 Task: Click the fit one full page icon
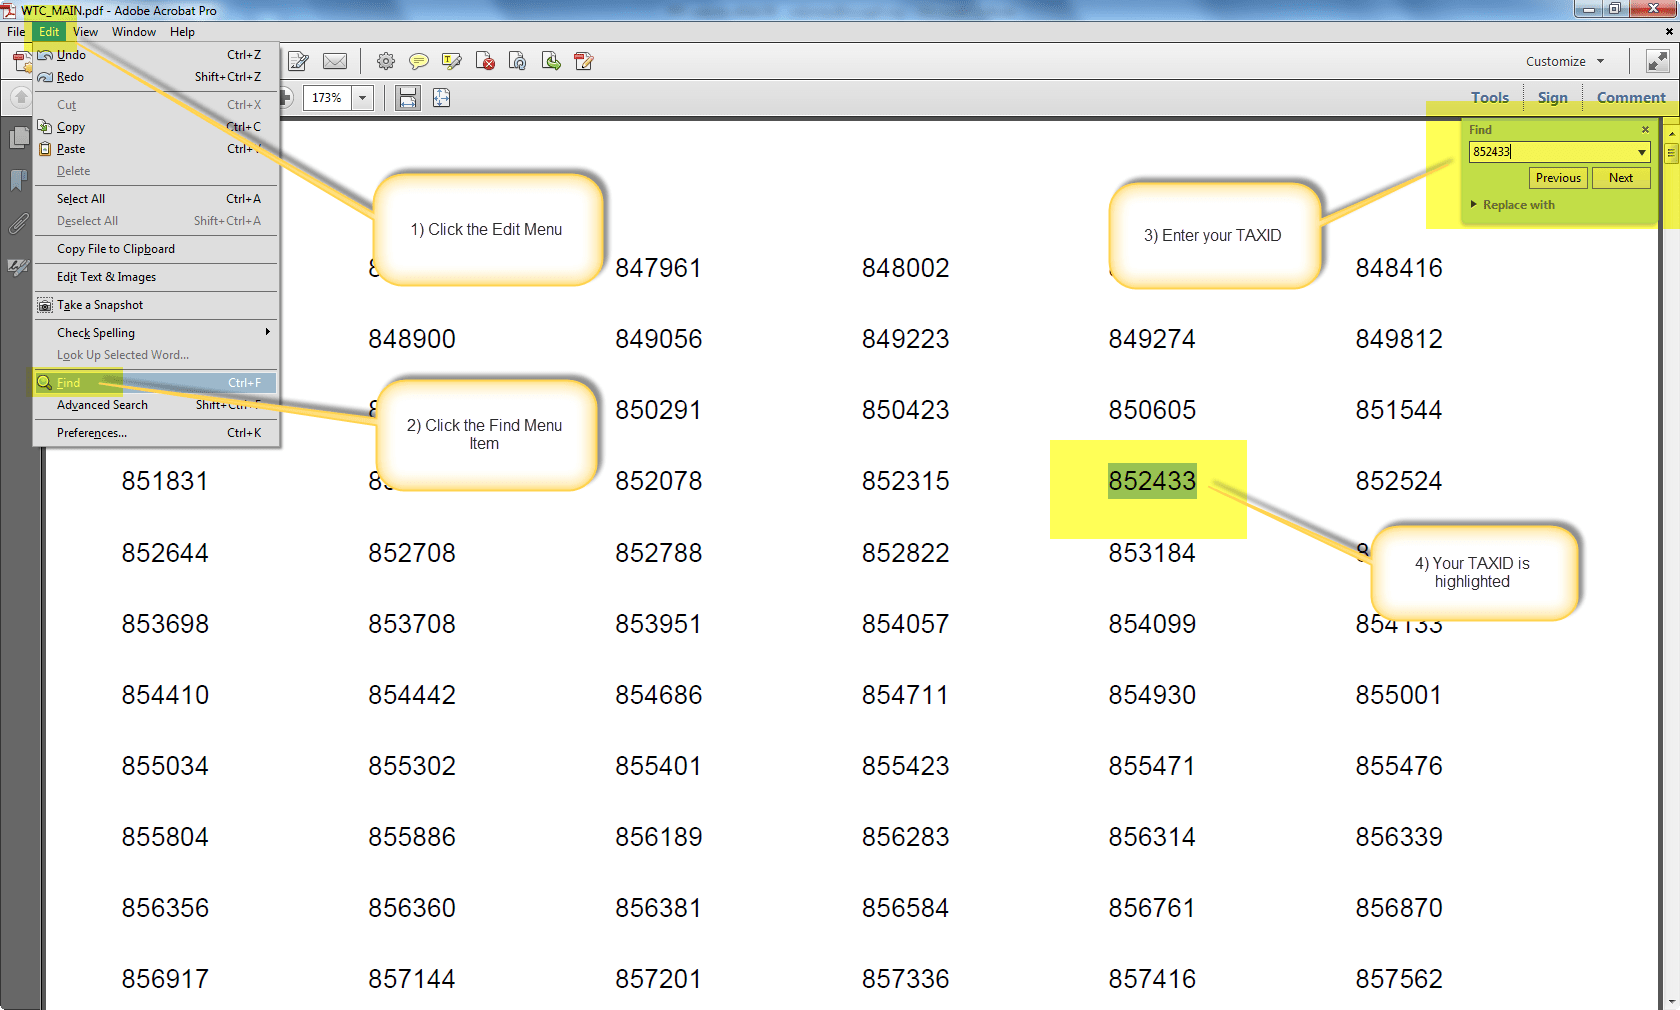pyautogui.click(x=442, y=98)
